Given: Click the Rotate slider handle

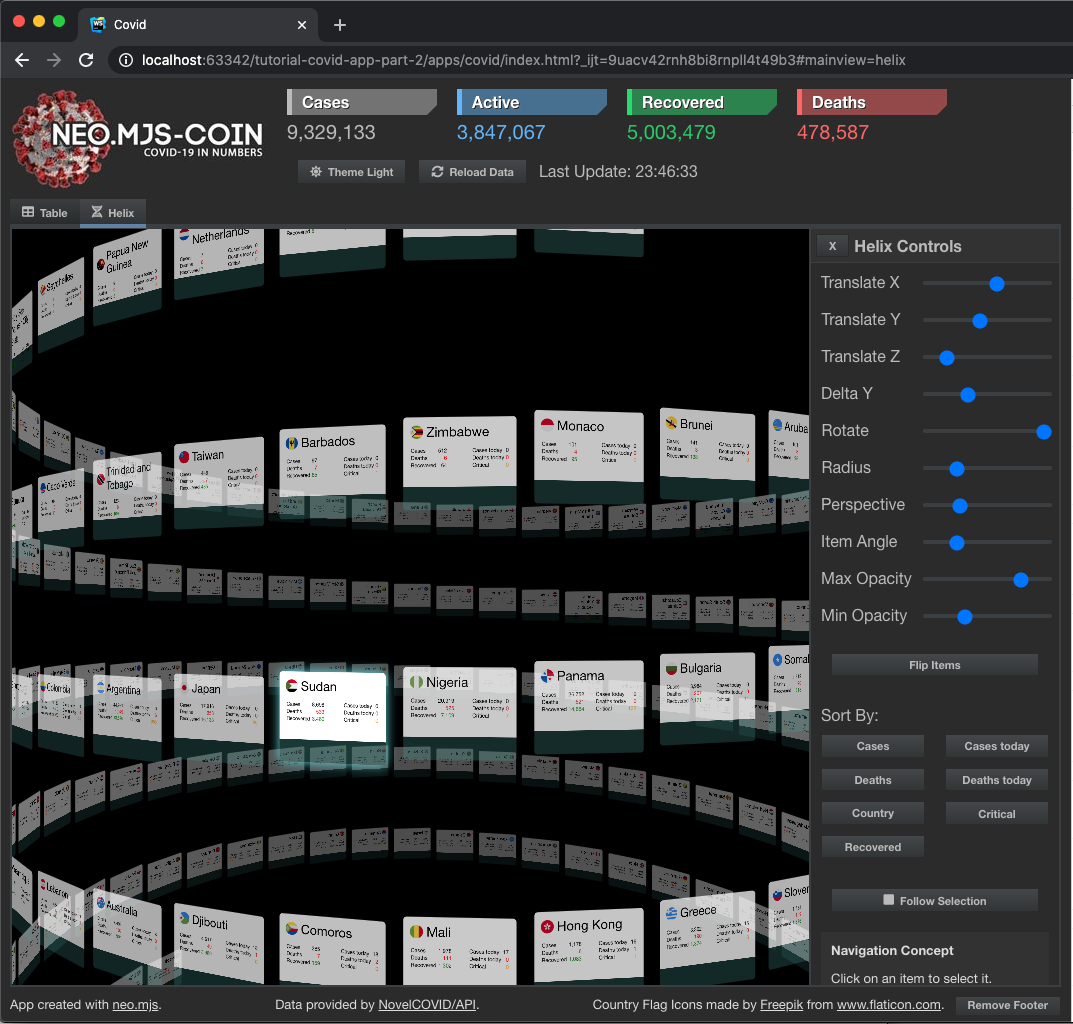Looking at the screenshot, I should pos(1044,432).
